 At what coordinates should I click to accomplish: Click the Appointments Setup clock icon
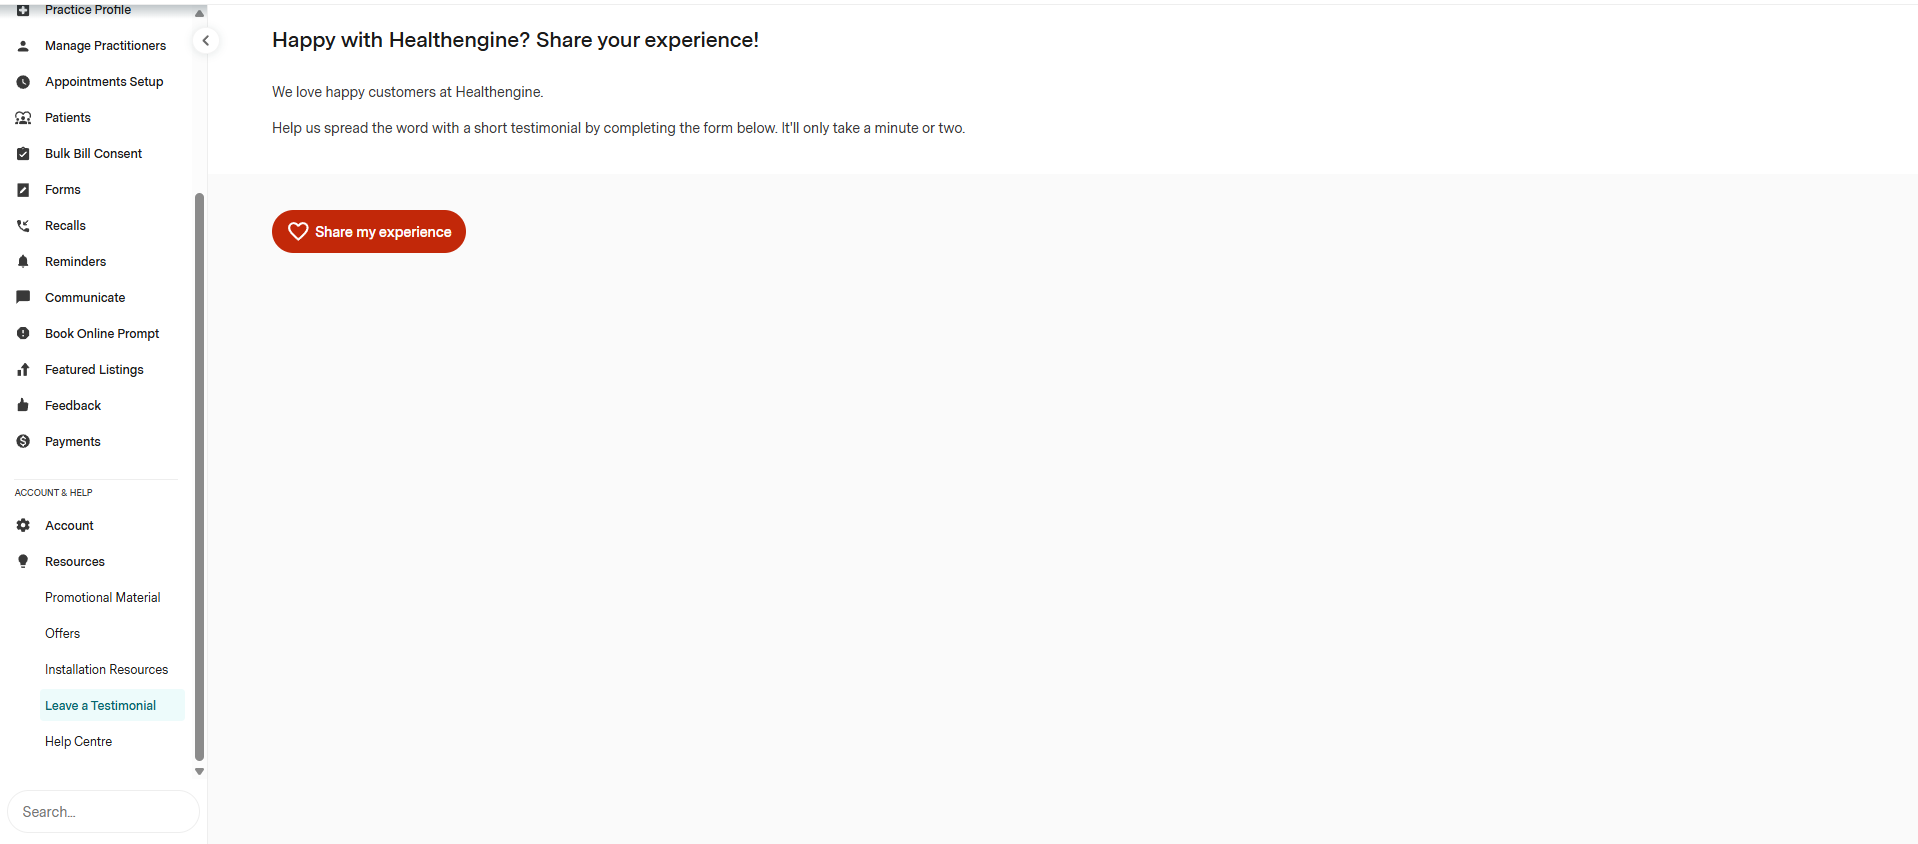click(23, 82)
